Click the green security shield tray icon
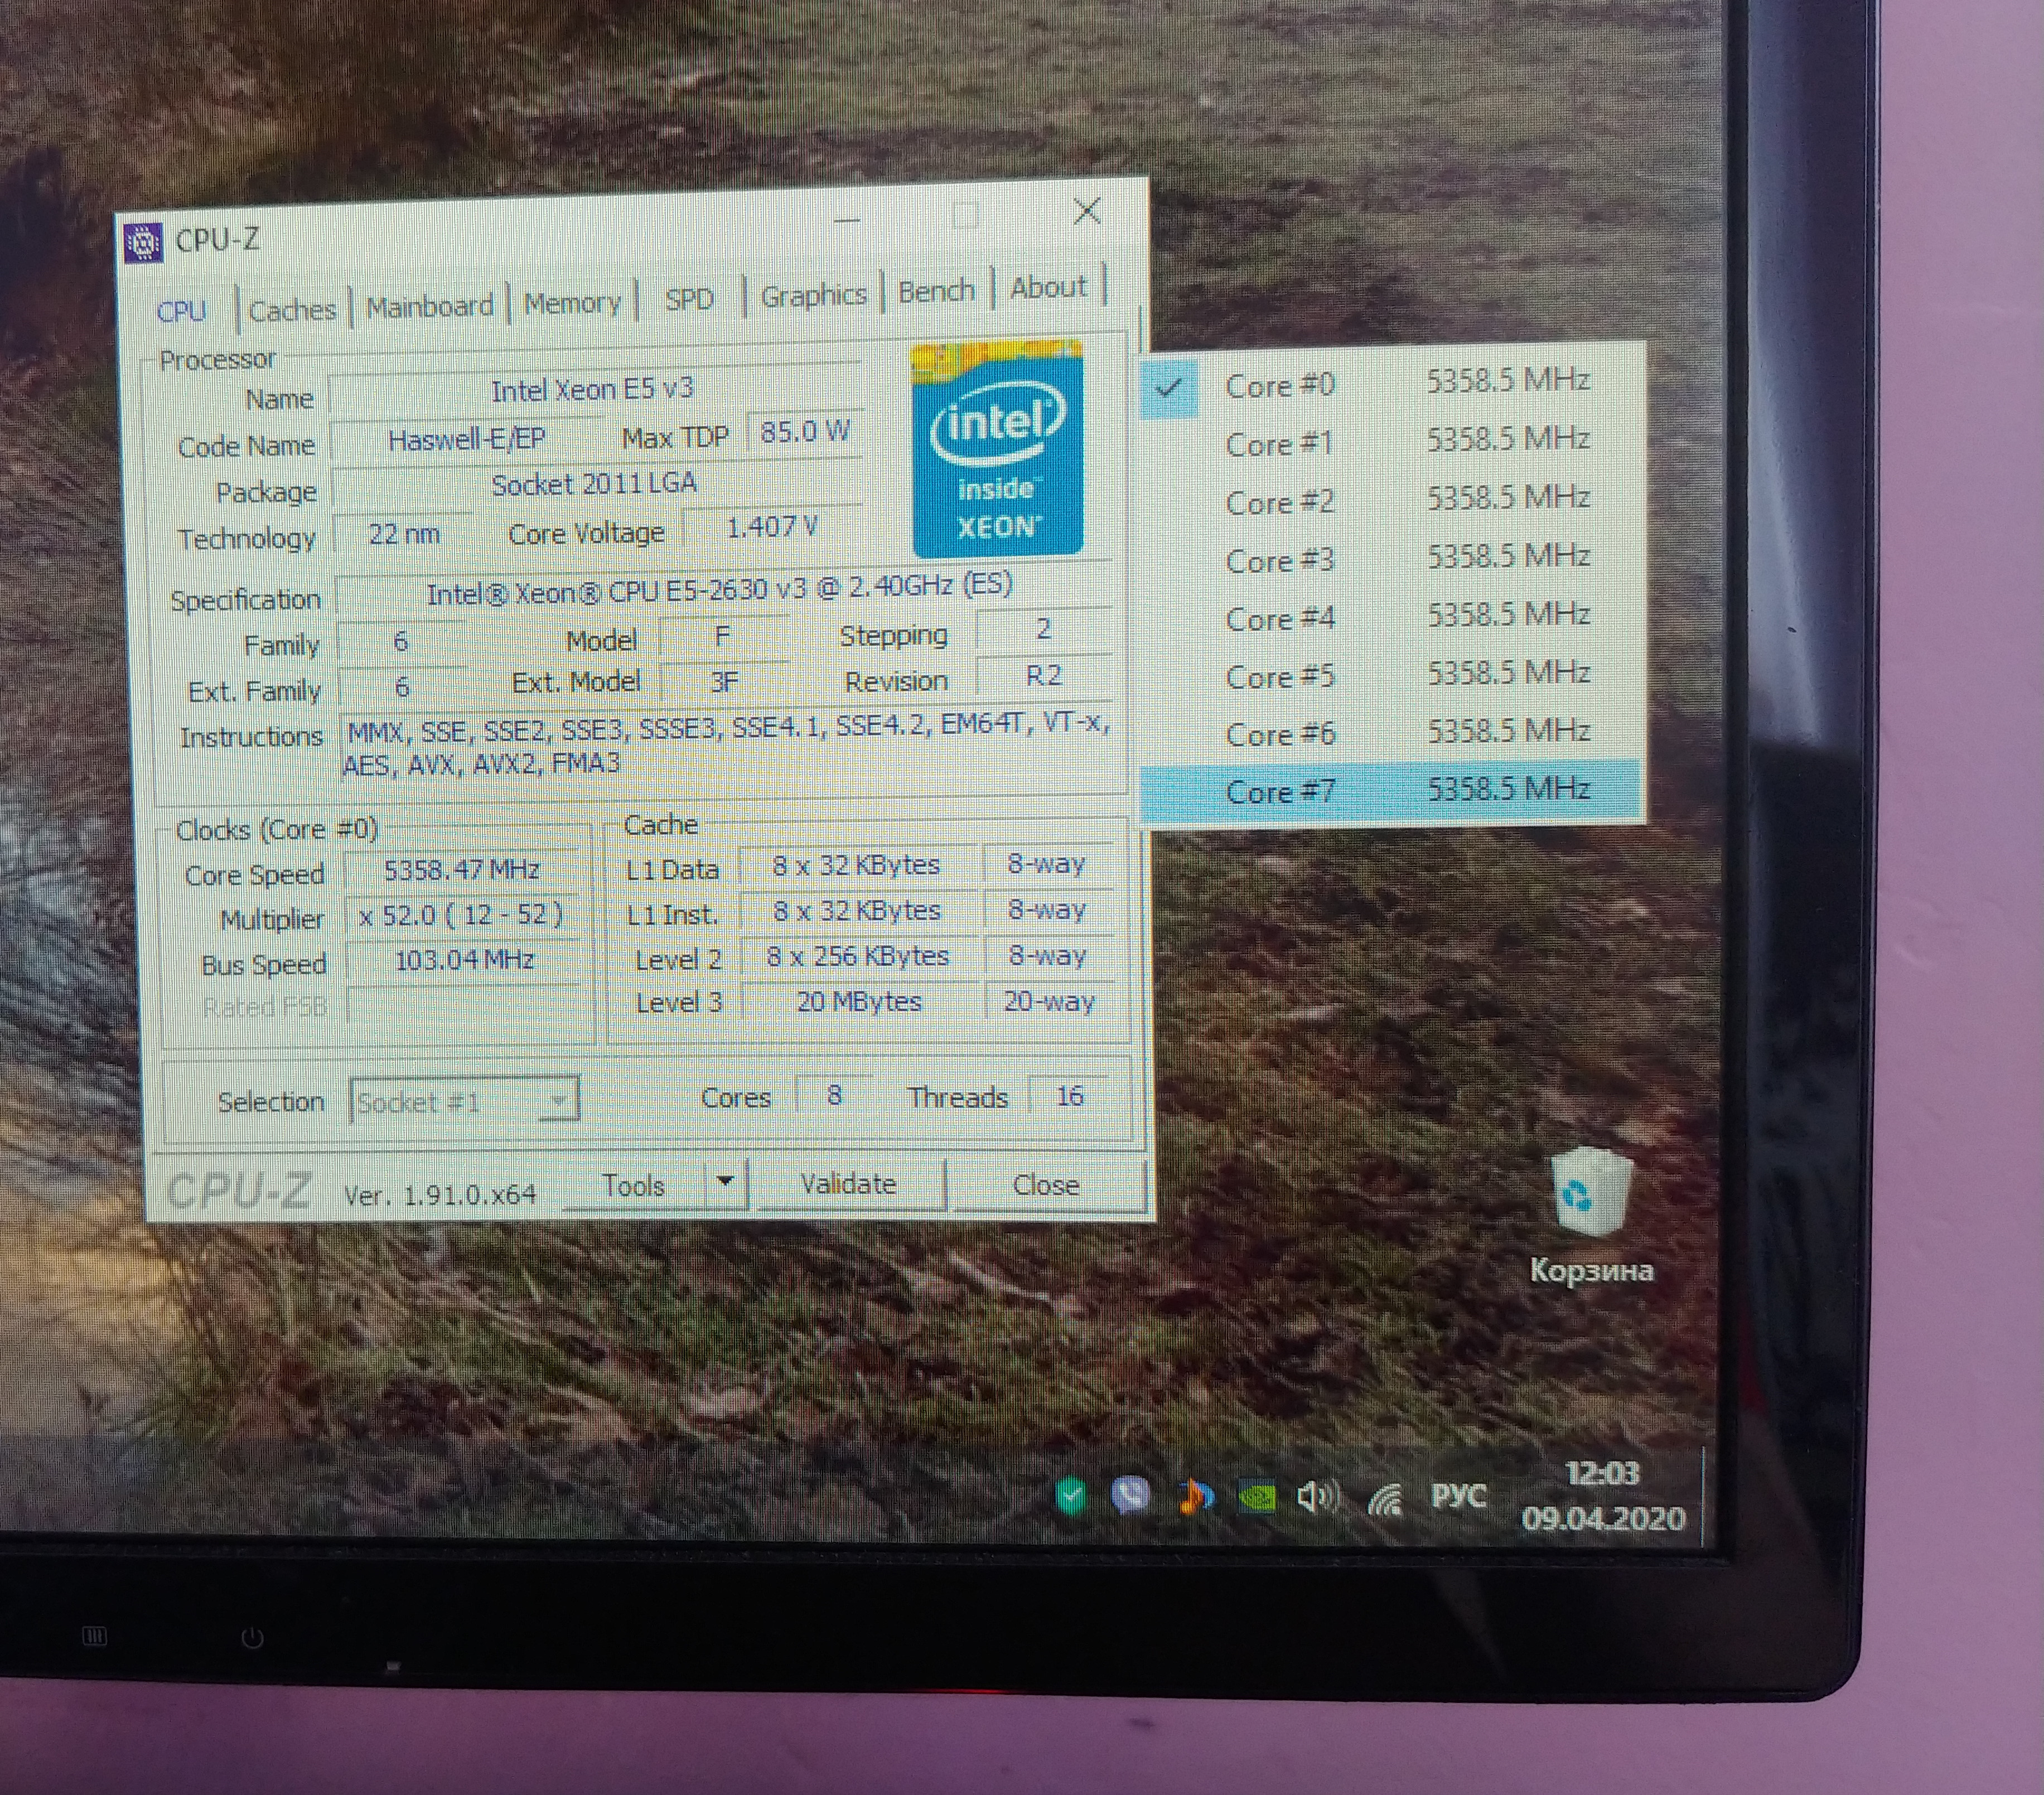This screenshot has width=2044, height=1795. tap(1071, 1497)
